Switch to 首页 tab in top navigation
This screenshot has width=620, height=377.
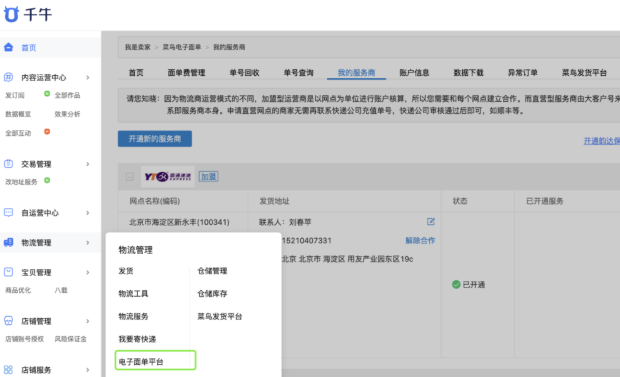tap(136, 73)
